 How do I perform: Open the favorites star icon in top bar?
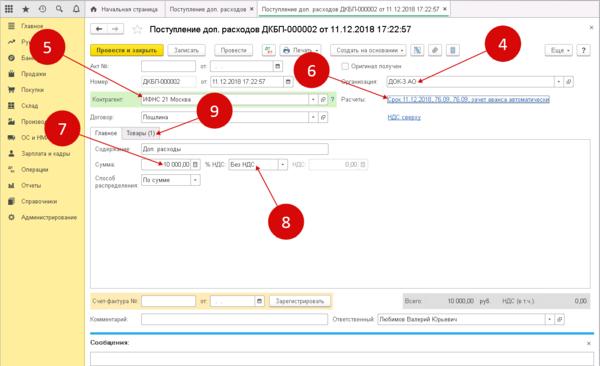pos(26,9)
